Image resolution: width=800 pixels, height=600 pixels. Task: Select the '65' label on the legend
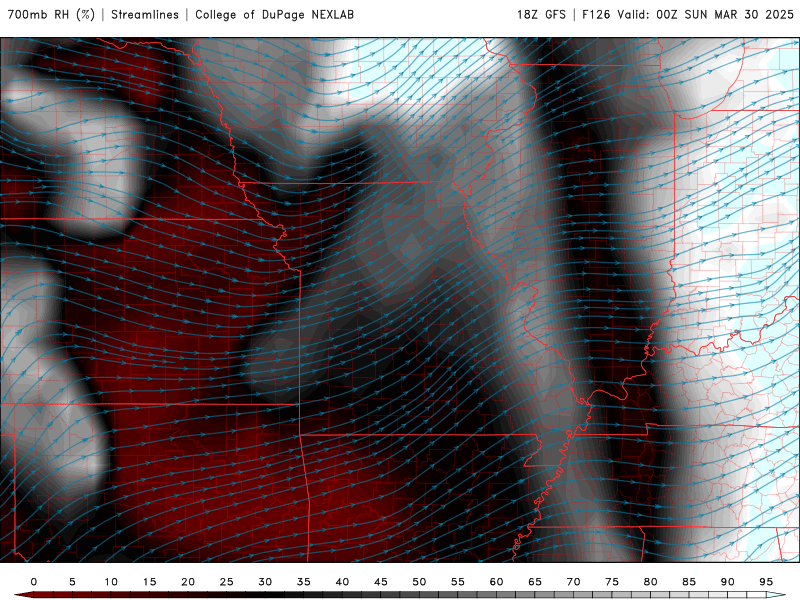(535, 582)
